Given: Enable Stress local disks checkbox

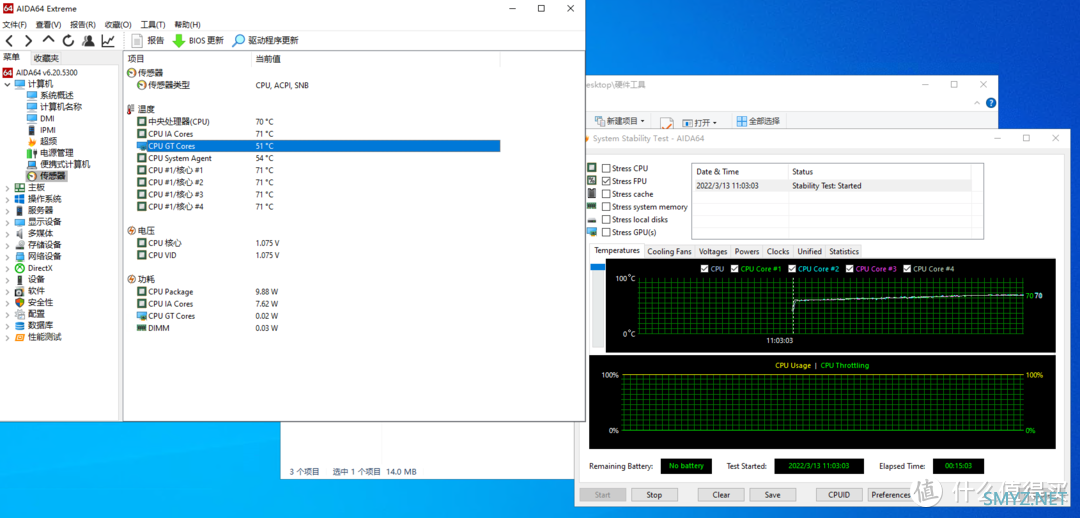Looking at the screenshot, I should pos(606,220).
